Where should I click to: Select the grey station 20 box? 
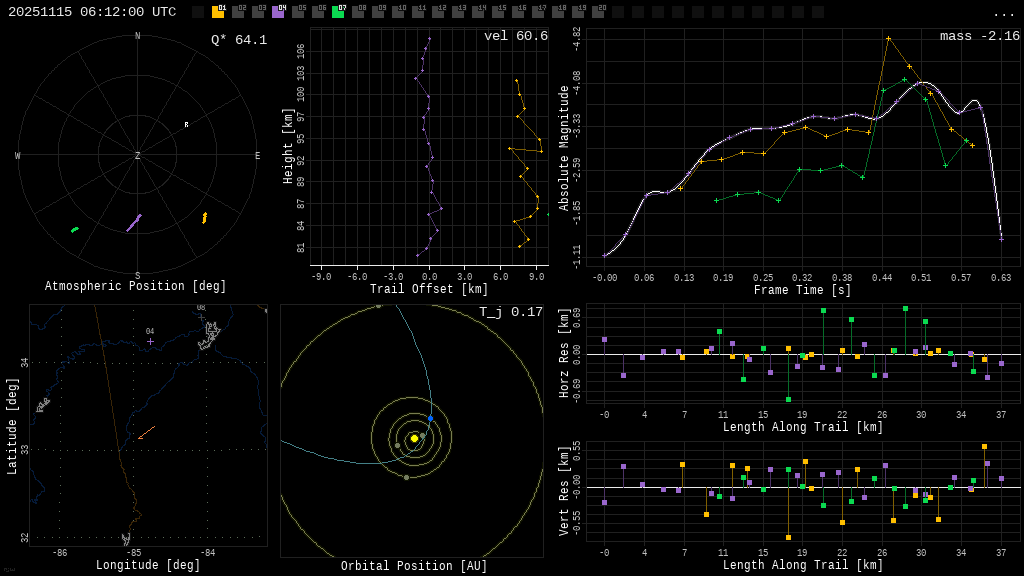pyautogui.click(x=598, y=12)
